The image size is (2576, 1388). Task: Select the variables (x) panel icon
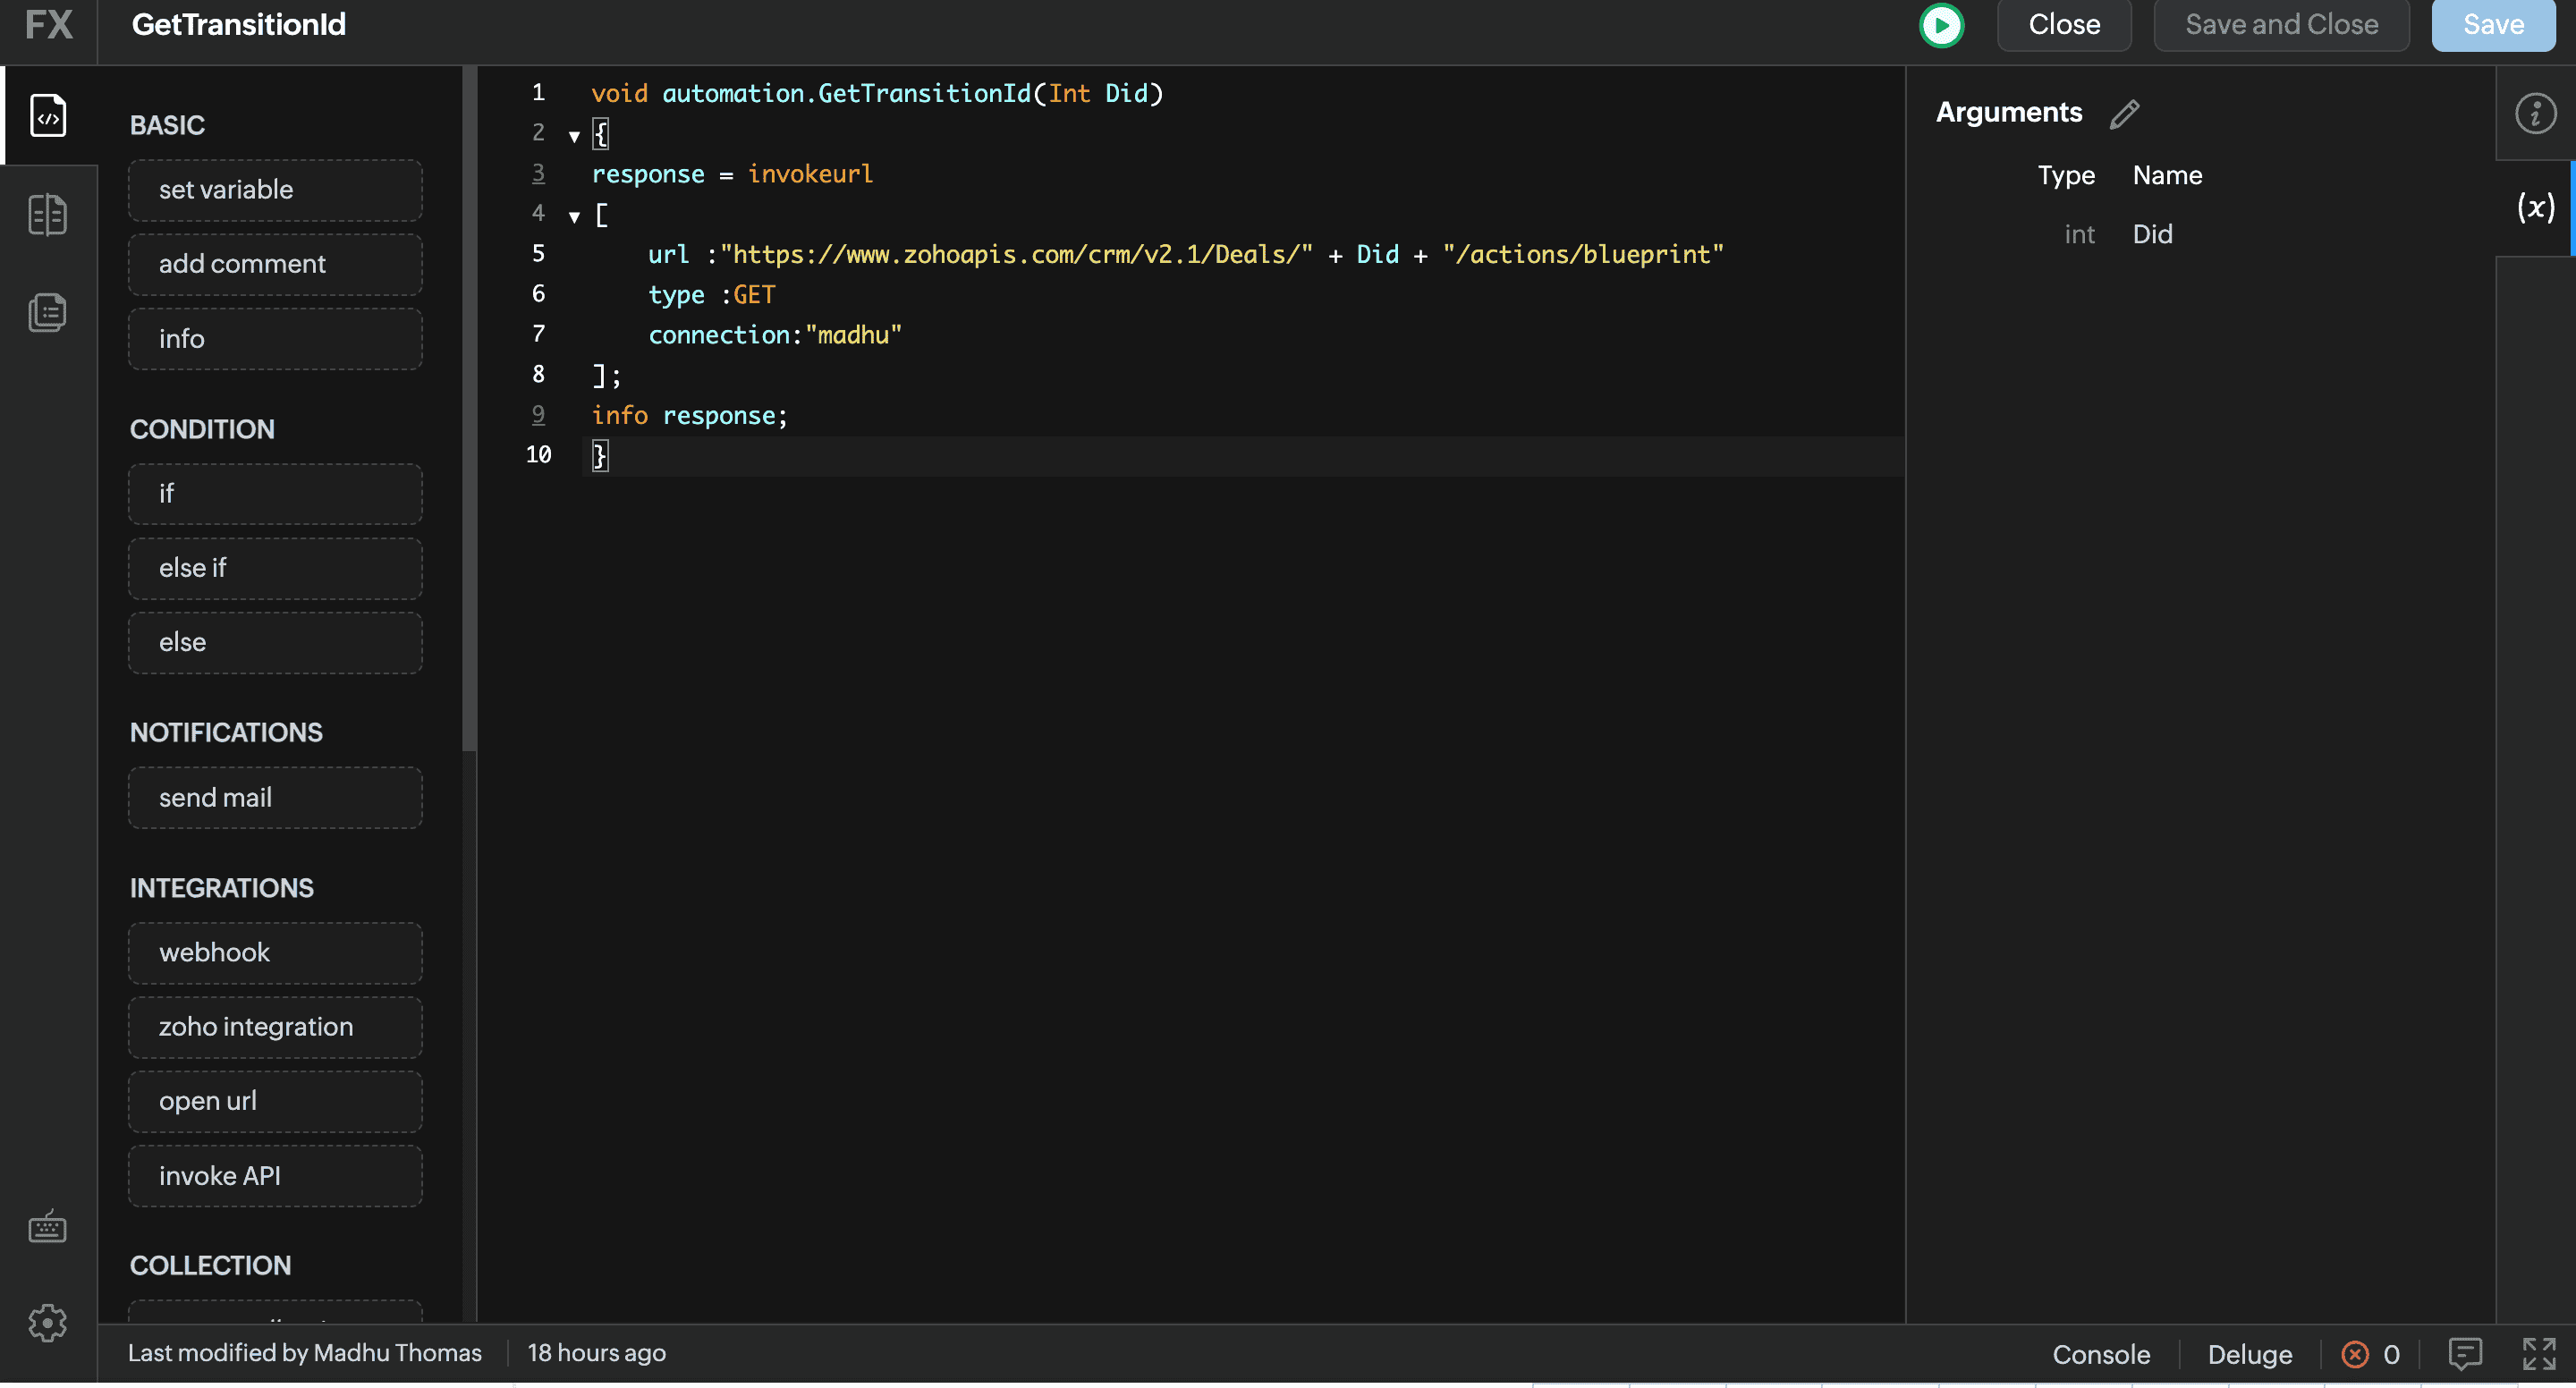click(2534, 208)
